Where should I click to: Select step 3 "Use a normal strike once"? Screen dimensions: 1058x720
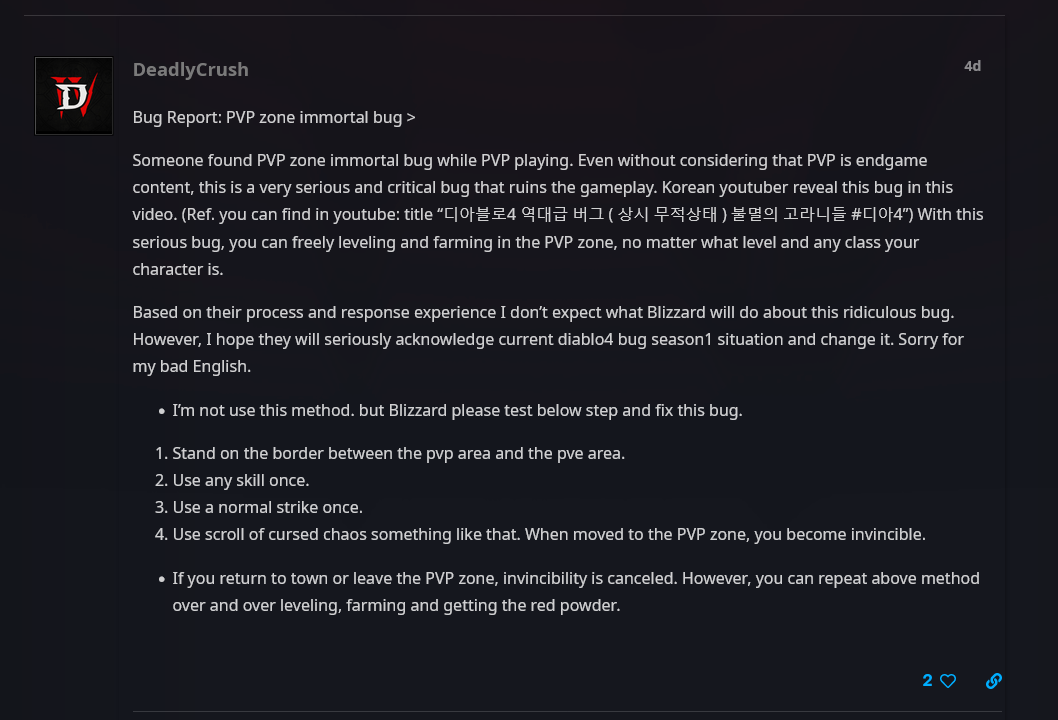tap(267, 507)
